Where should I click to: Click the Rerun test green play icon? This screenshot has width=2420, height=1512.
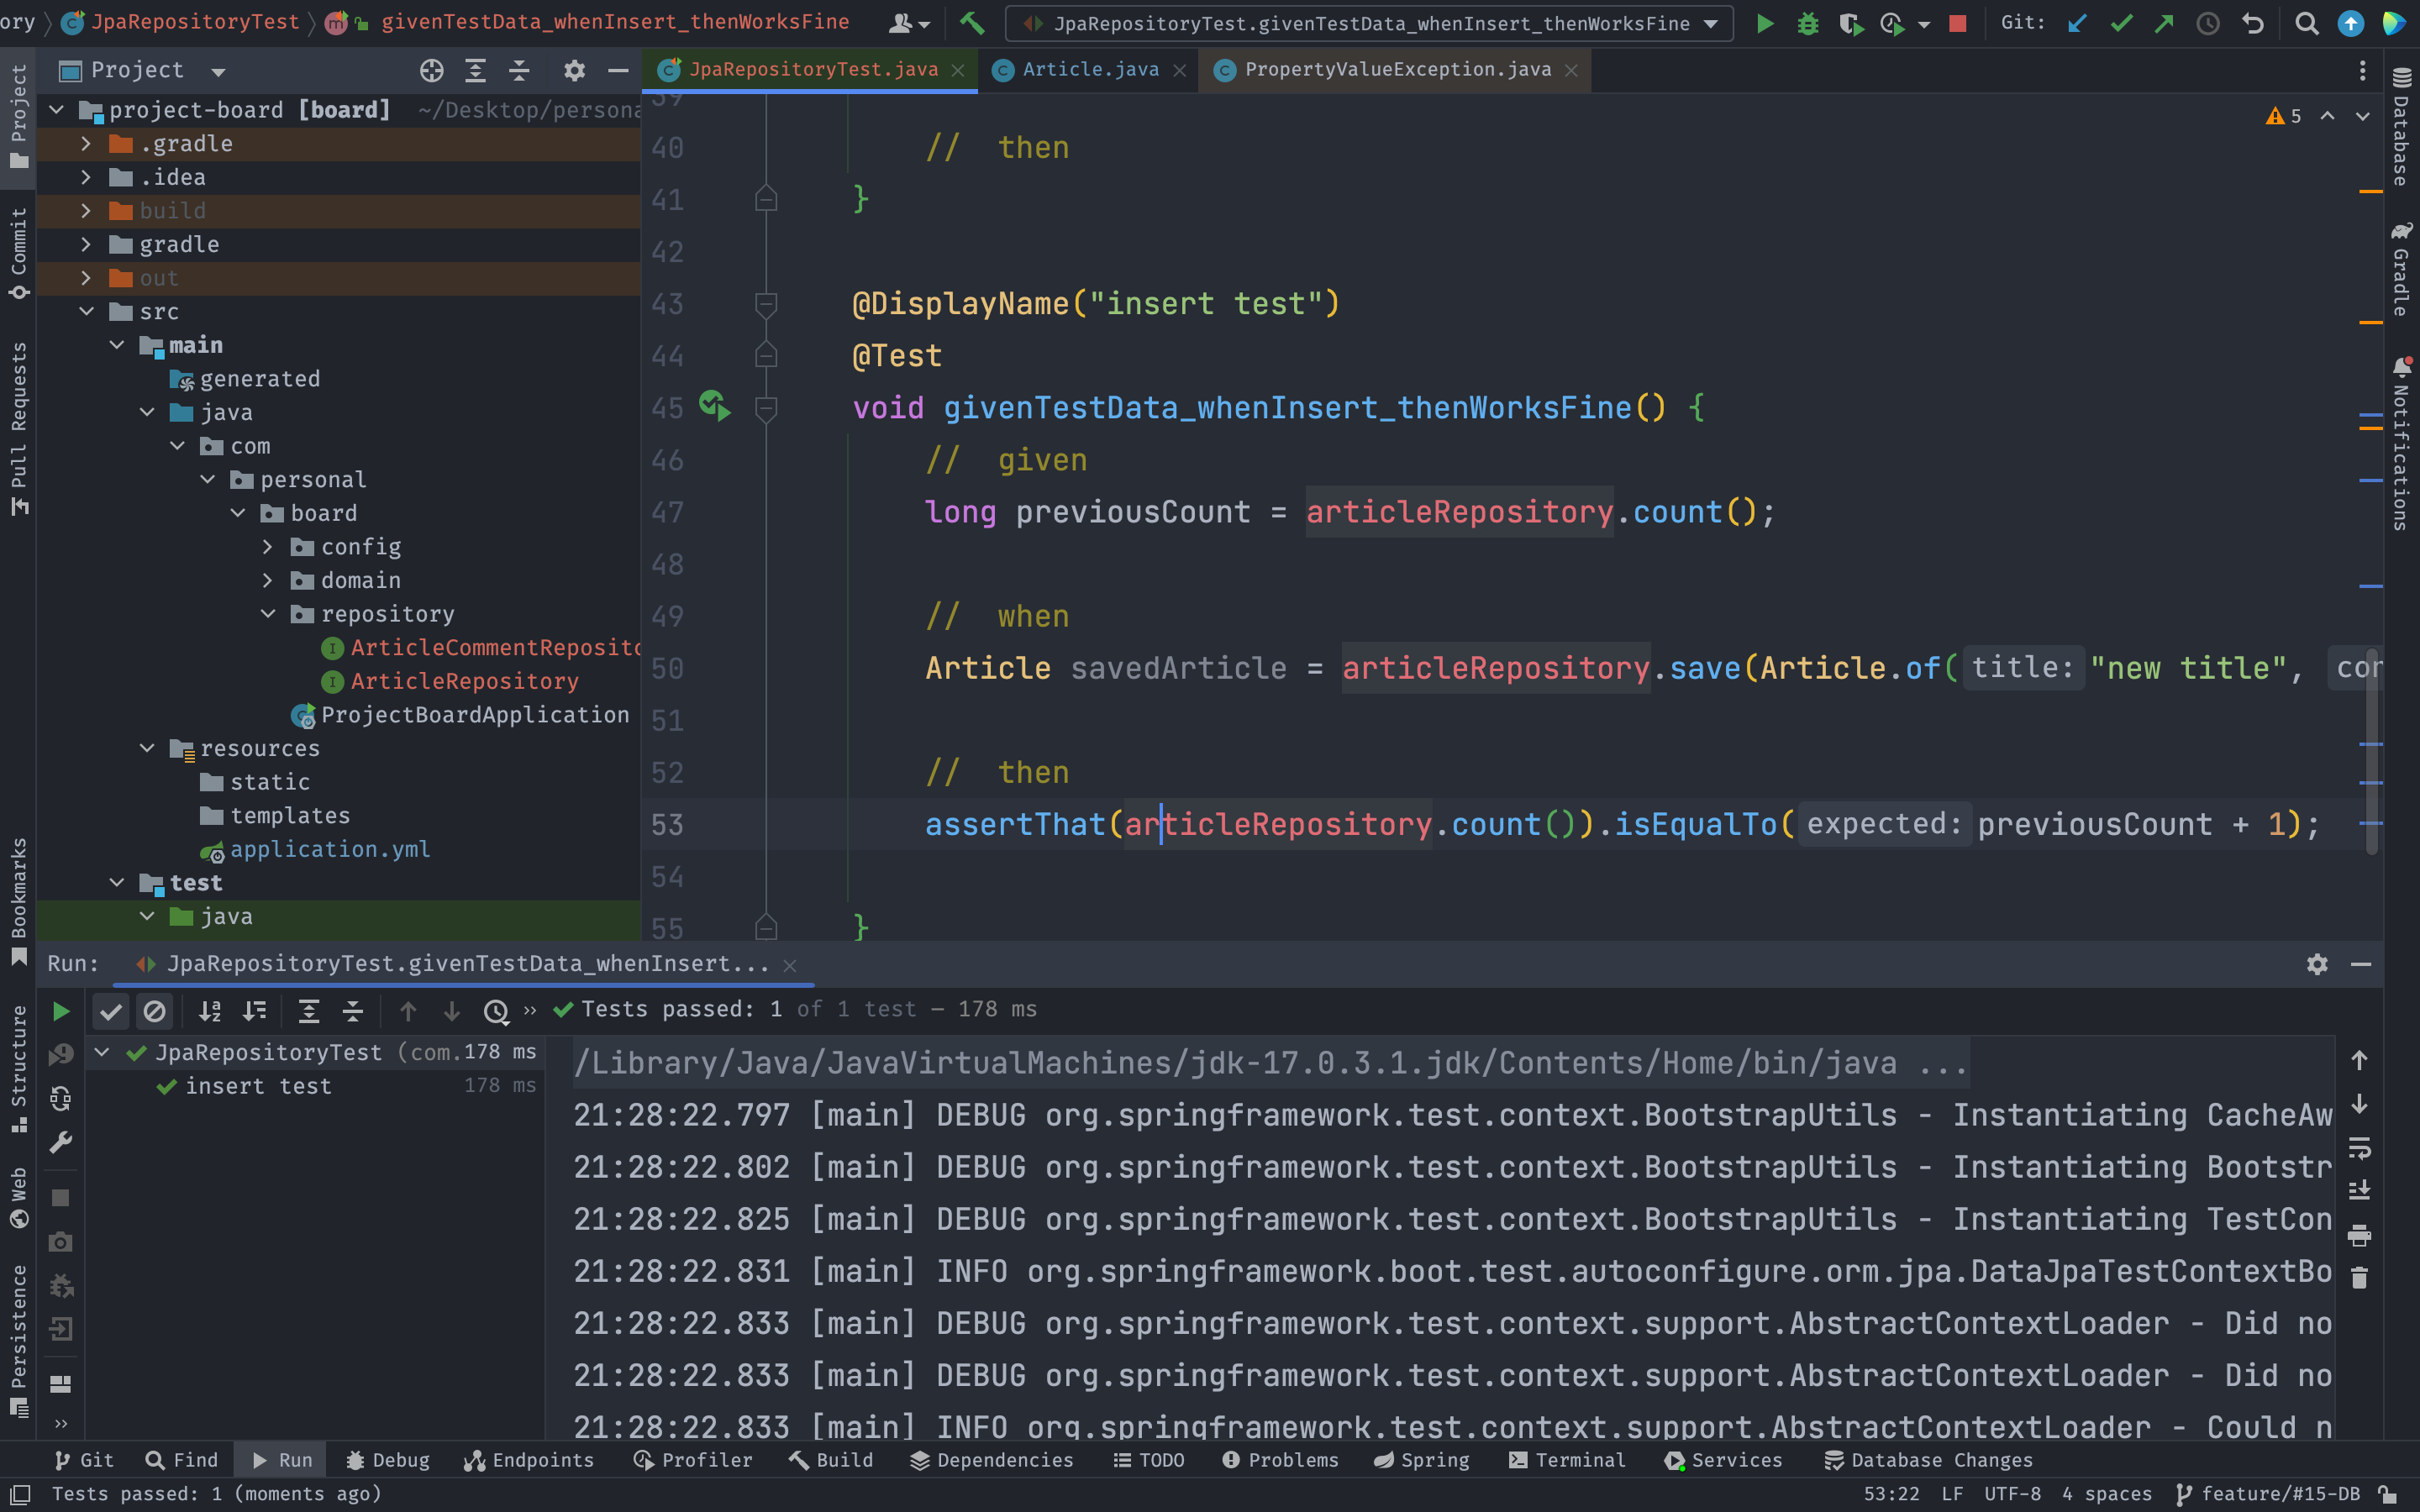click(x=61, y=1011)
